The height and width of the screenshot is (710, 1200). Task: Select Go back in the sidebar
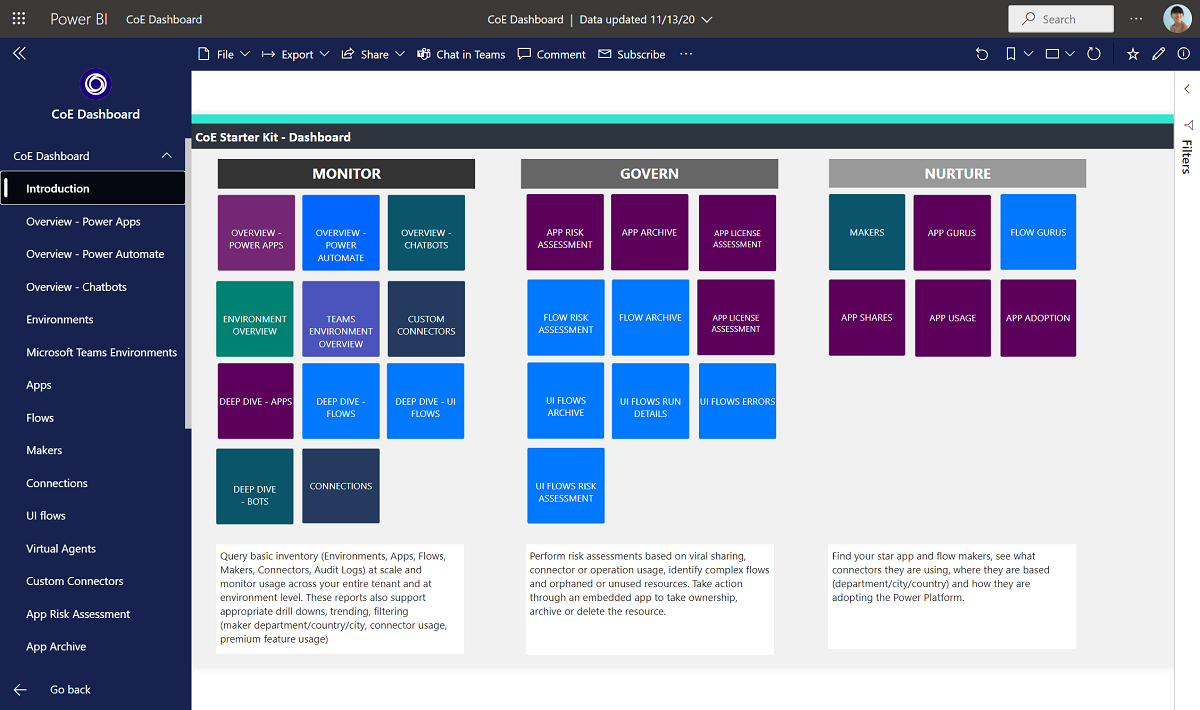pos(68,689)
